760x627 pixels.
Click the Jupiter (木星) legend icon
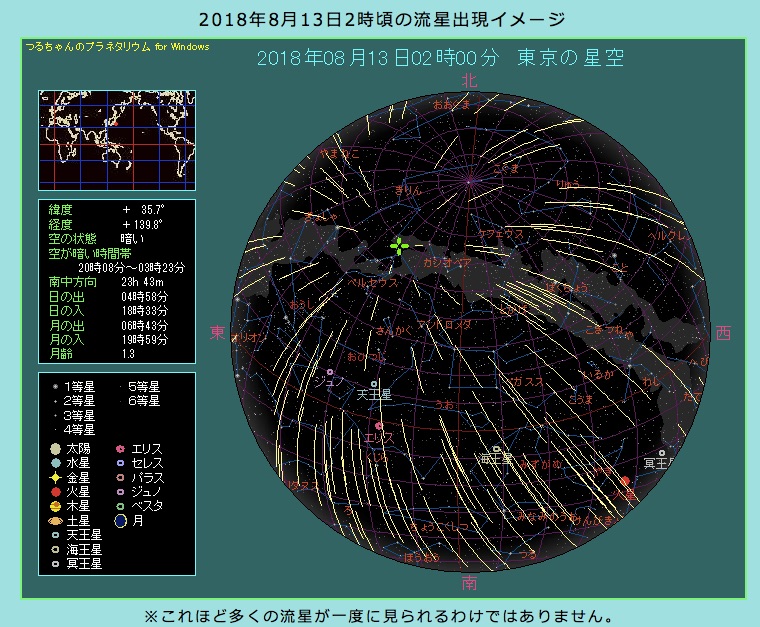(x=56, y=506)
